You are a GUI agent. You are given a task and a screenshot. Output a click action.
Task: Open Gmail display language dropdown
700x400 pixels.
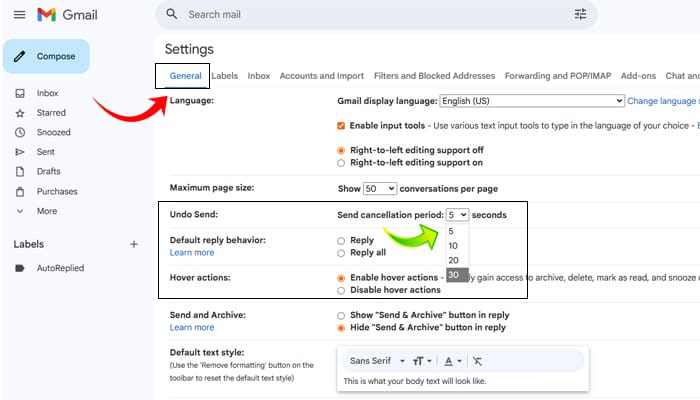(x=532, y=101)
